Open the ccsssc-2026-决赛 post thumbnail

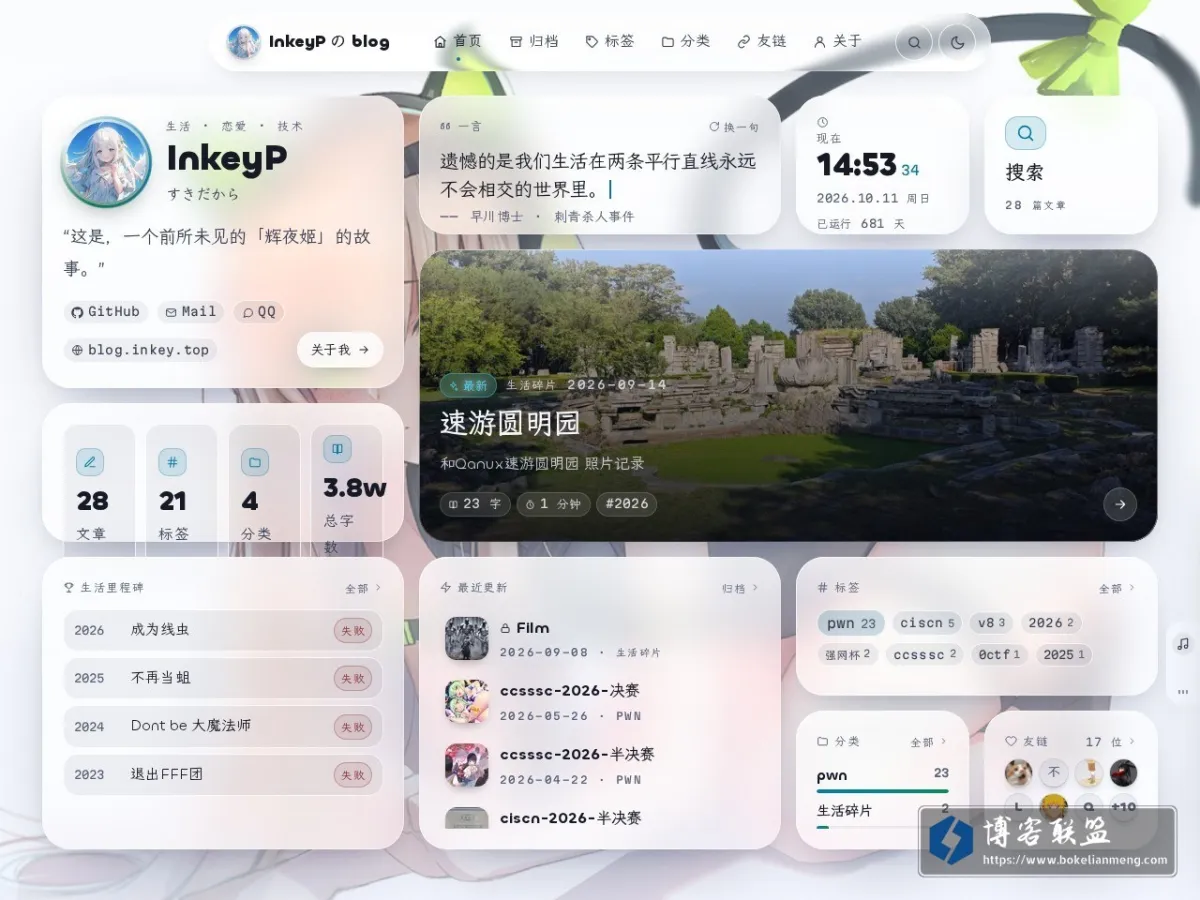tap(466, 702)
